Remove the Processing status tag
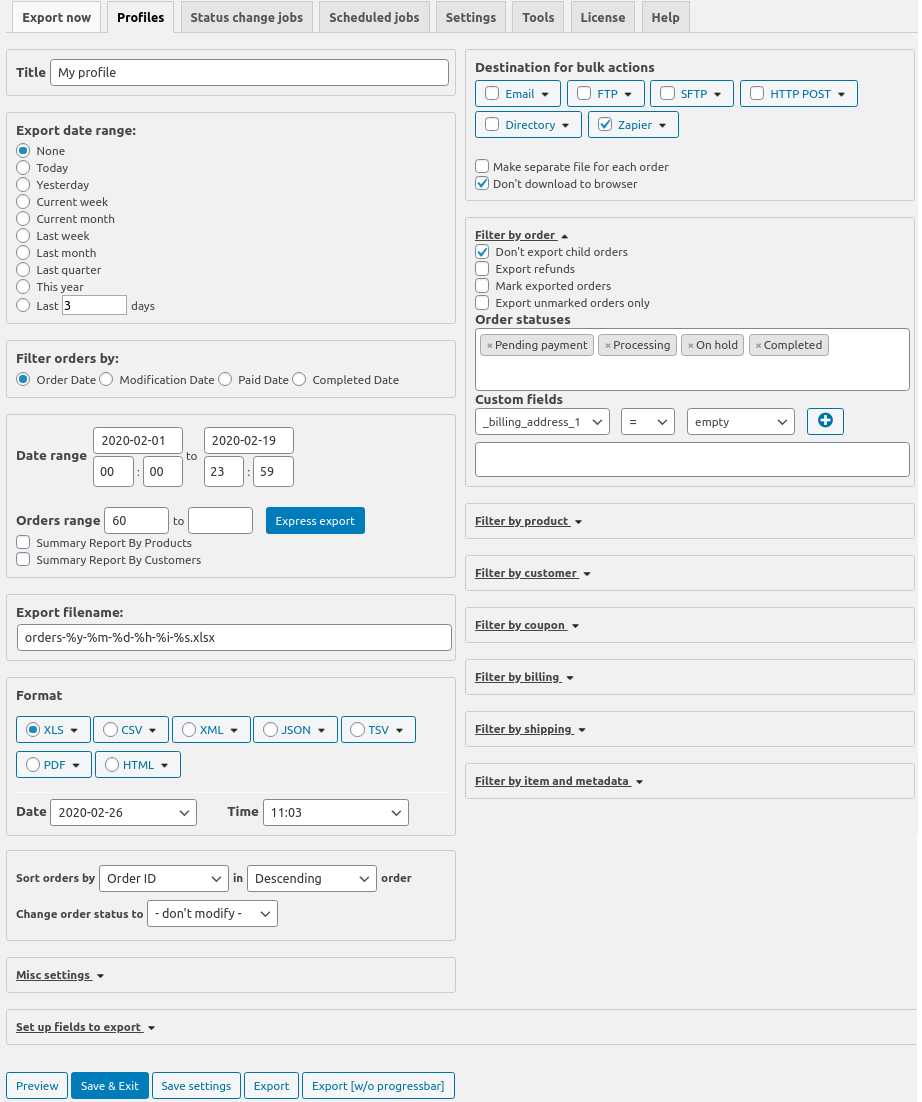Screen dimensions: 922x1102 click(x=608, y=346)
